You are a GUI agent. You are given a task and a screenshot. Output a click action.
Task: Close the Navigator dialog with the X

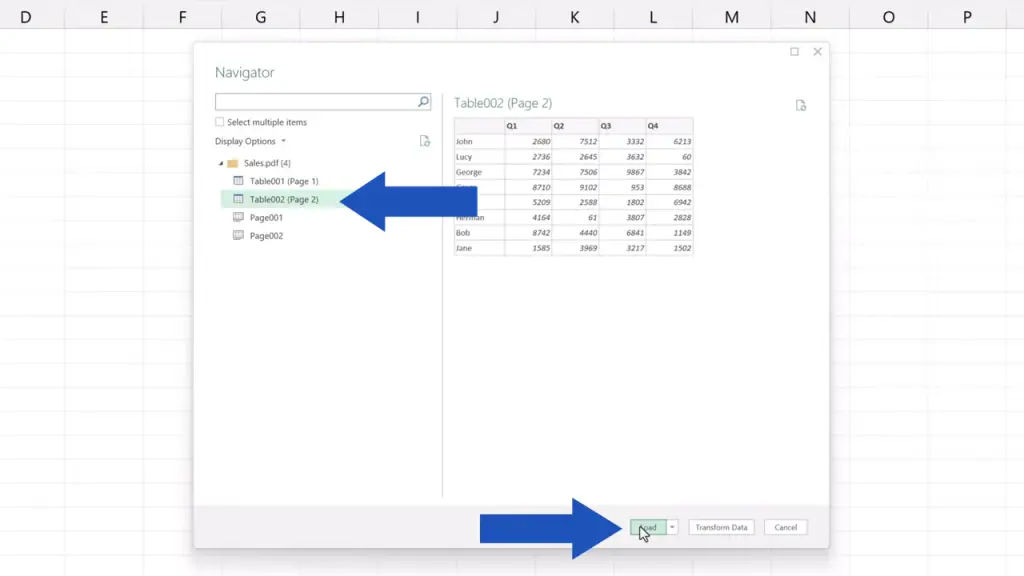pos(817,52)
